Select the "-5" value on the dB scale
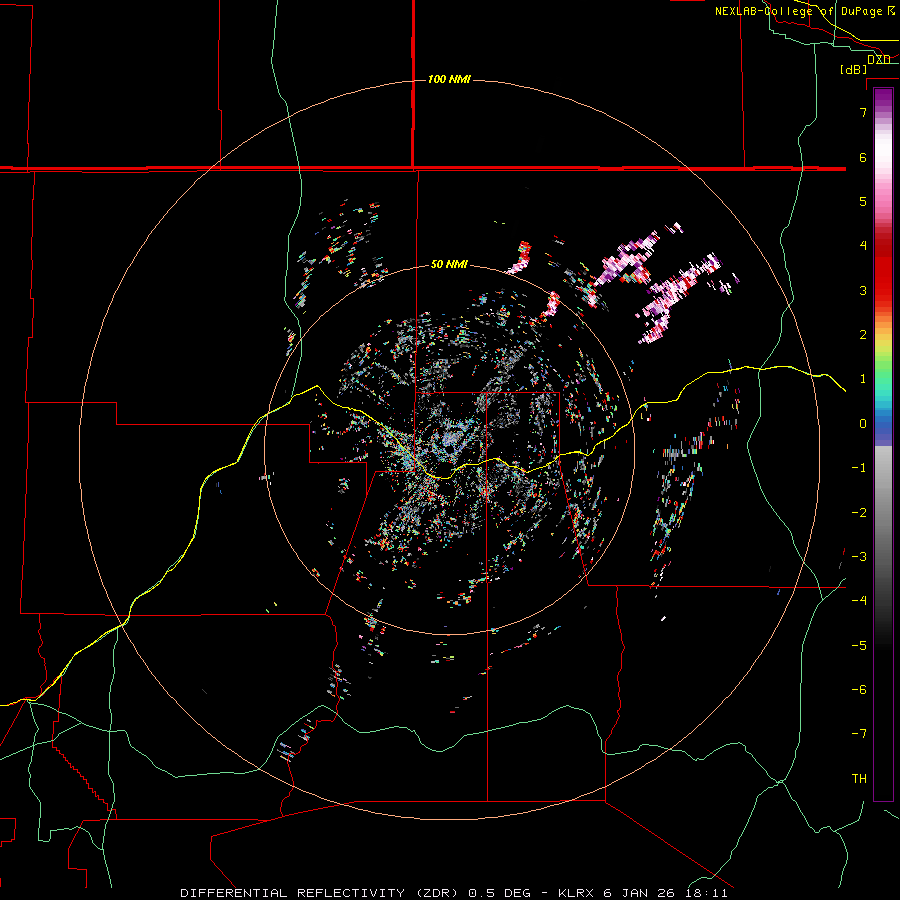The image size is (900, 900). [859, 646]
